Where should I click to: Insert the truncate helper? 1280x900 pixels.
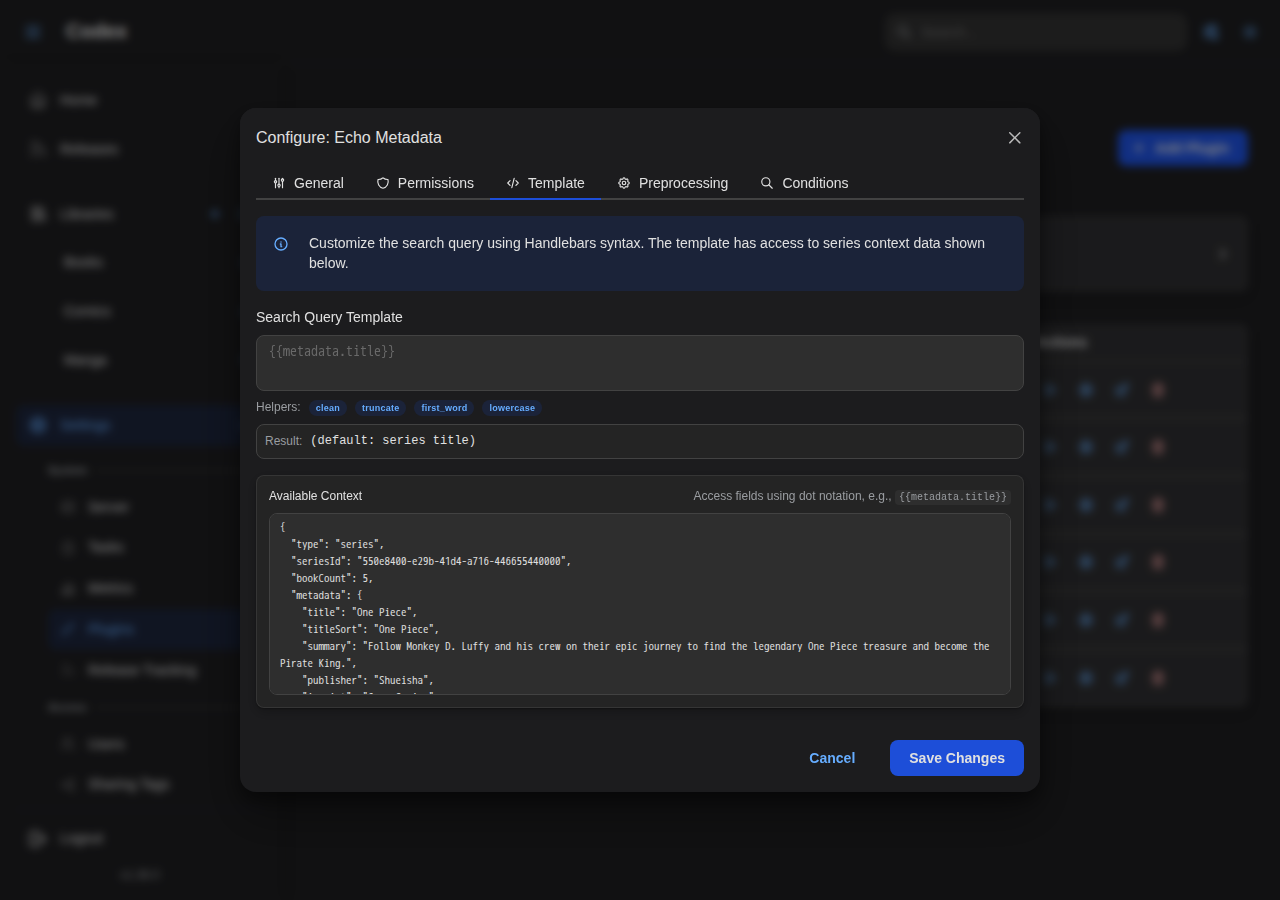pos(380,408)
